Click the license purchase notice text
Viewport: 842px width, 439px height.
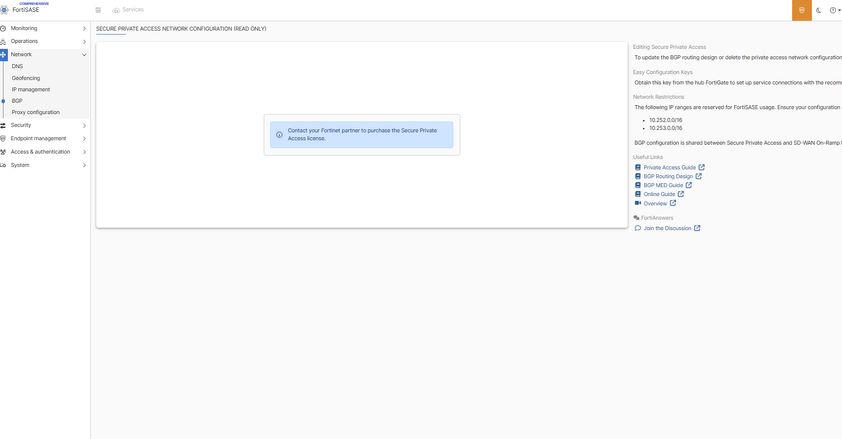362,134
